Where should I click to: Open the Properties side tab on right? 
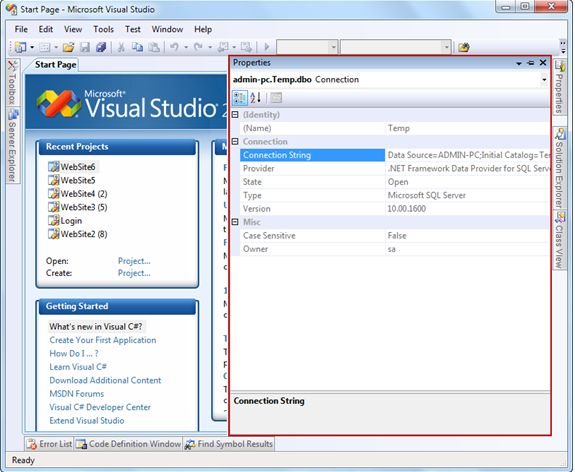(x=559, y=87)
